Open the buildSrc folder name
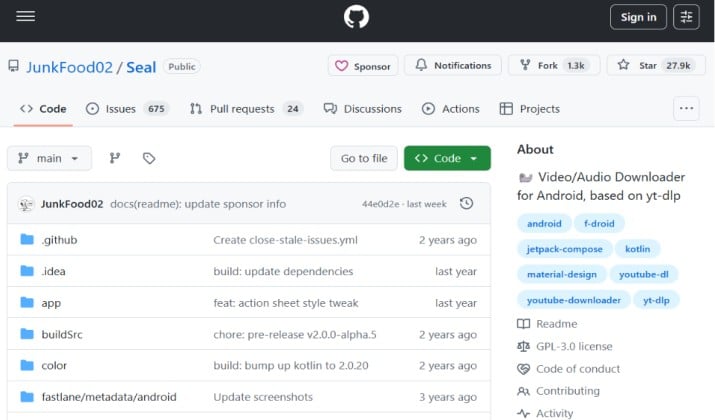This screenshot has height=420, width=715. 62,334
